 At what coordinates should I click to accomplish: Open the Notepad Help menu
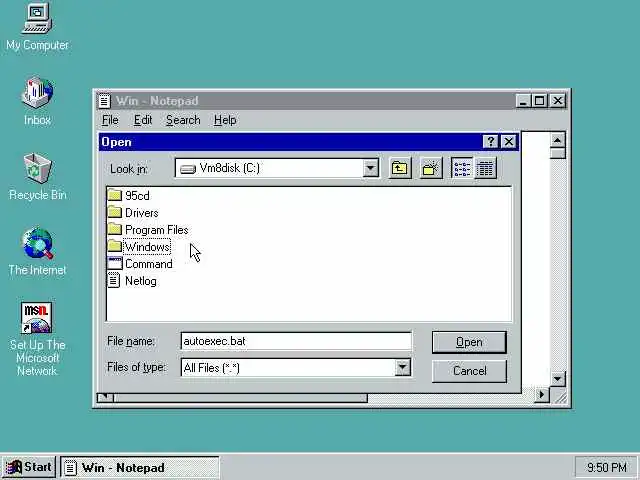point(225,120)
